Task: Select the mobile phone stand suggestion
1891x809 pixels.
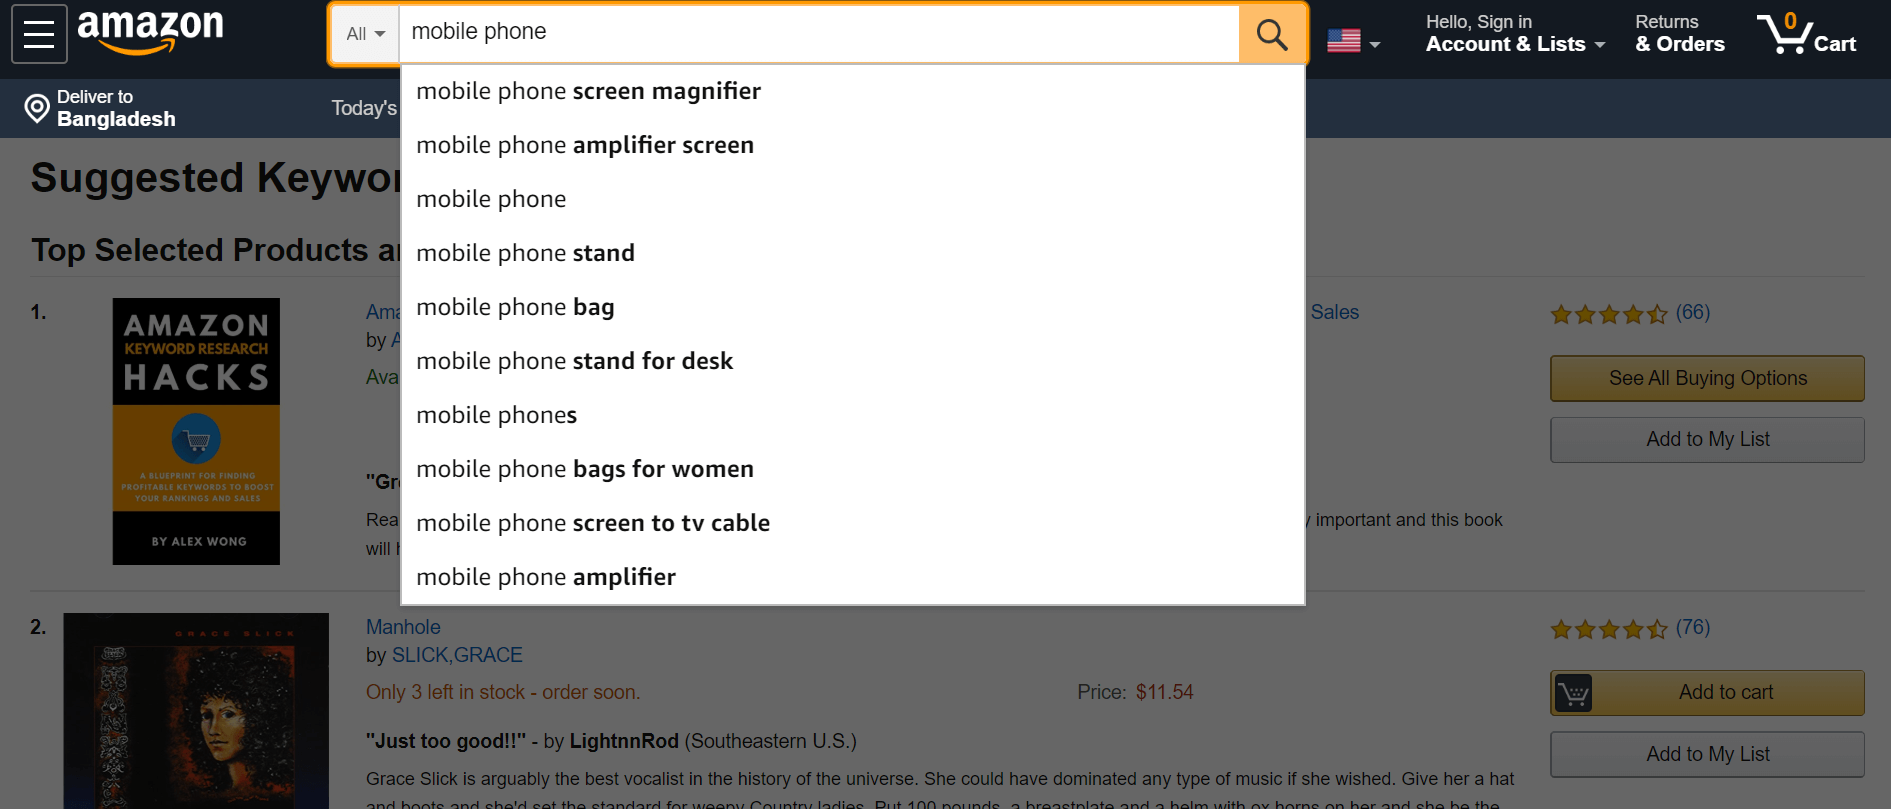Action: point(525,252)
